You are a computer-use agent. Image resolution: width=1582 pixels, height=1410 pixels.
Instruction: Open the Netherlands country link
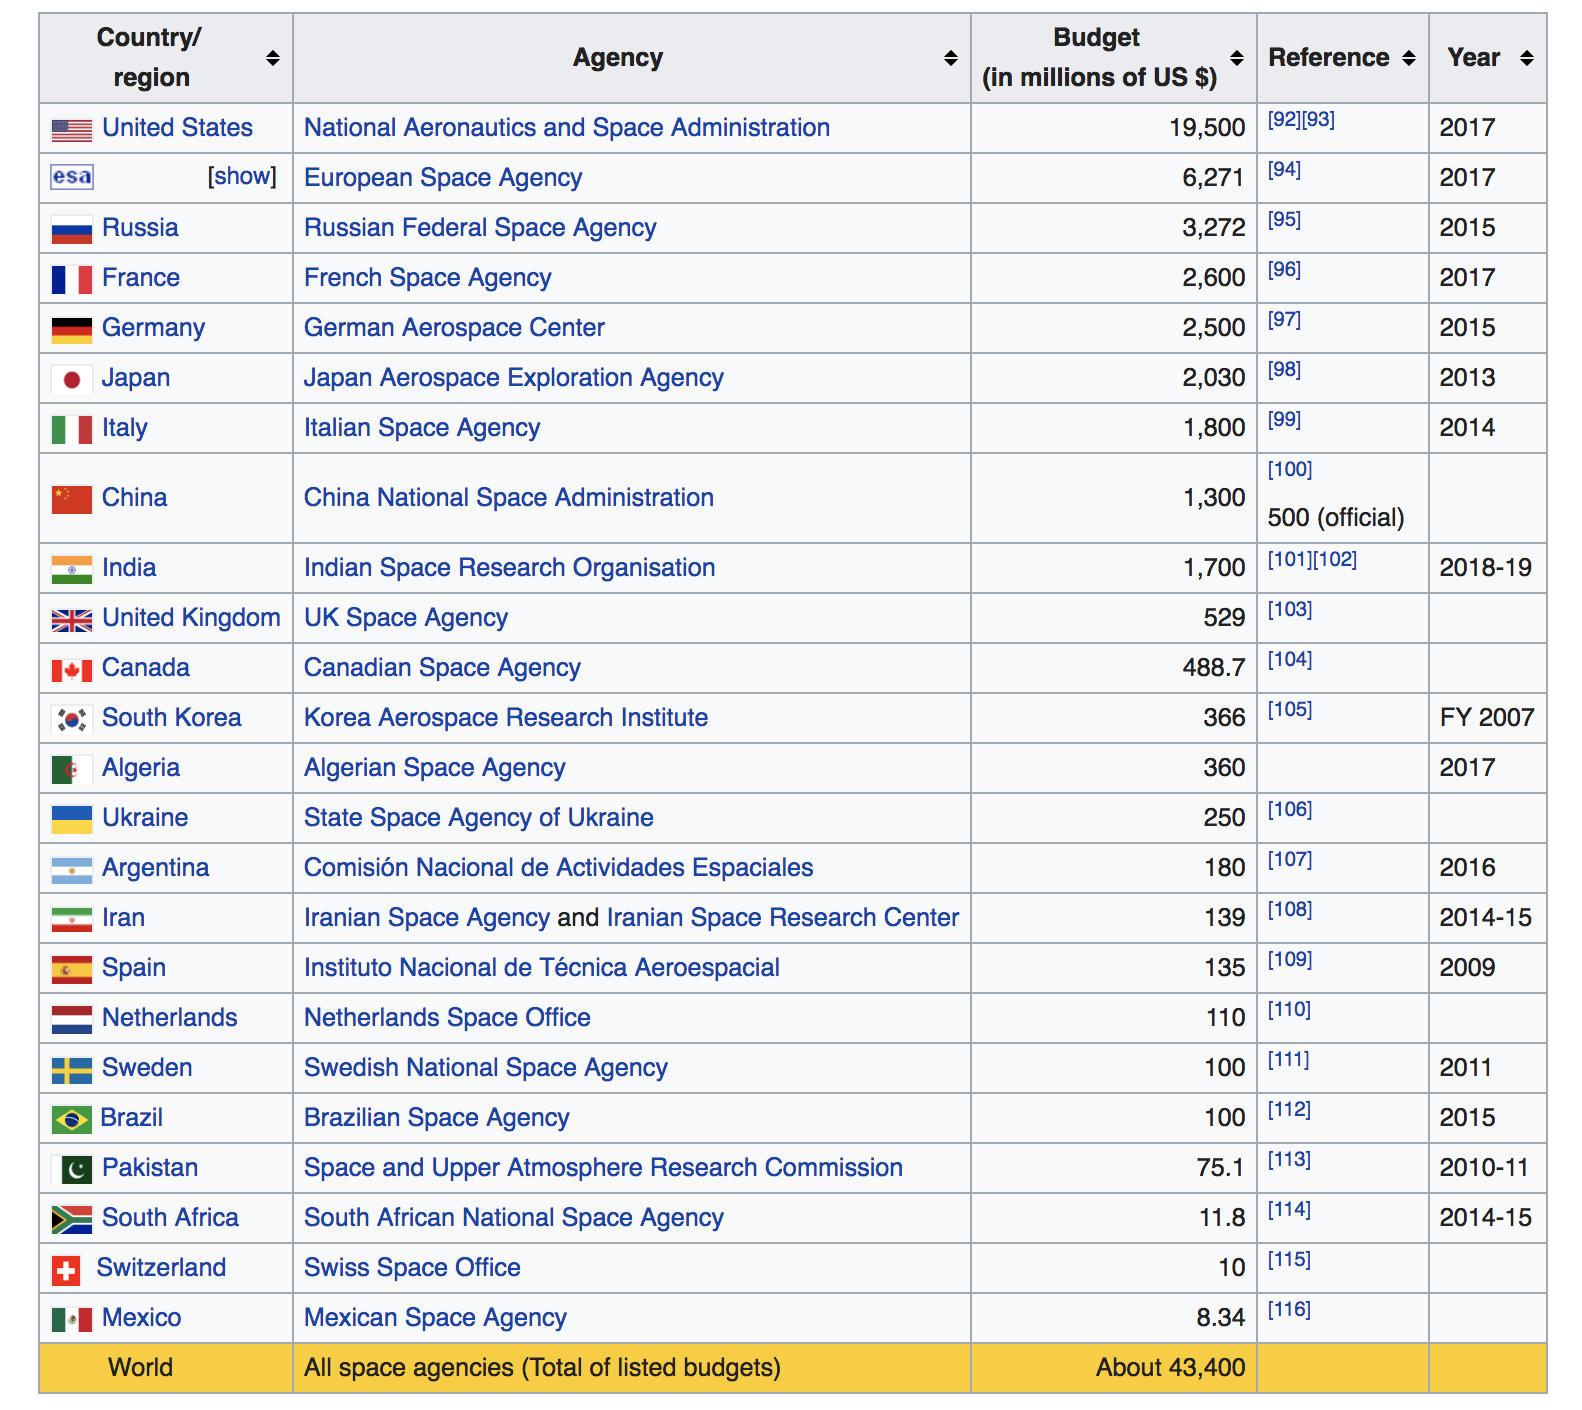pyautogui.click(x=170, y=1018)
